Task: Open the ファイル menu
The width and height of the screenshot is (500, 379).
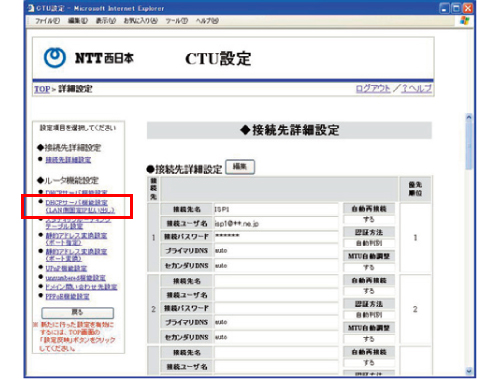Action: [x=48, y=21]
